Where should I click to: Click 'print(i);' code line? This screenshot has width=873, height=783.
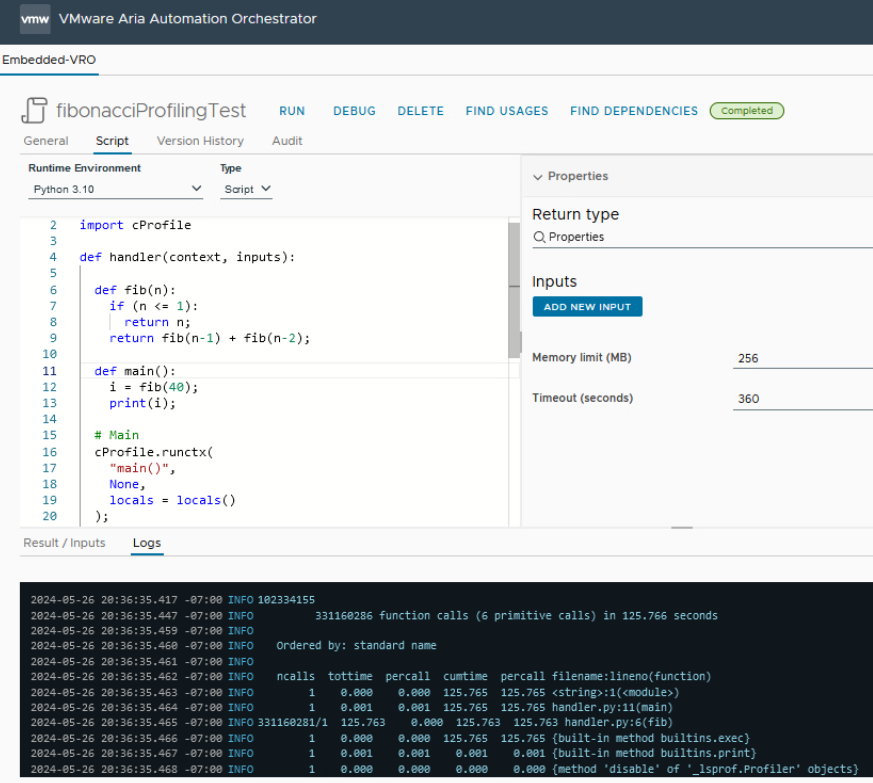coord(143,403)
